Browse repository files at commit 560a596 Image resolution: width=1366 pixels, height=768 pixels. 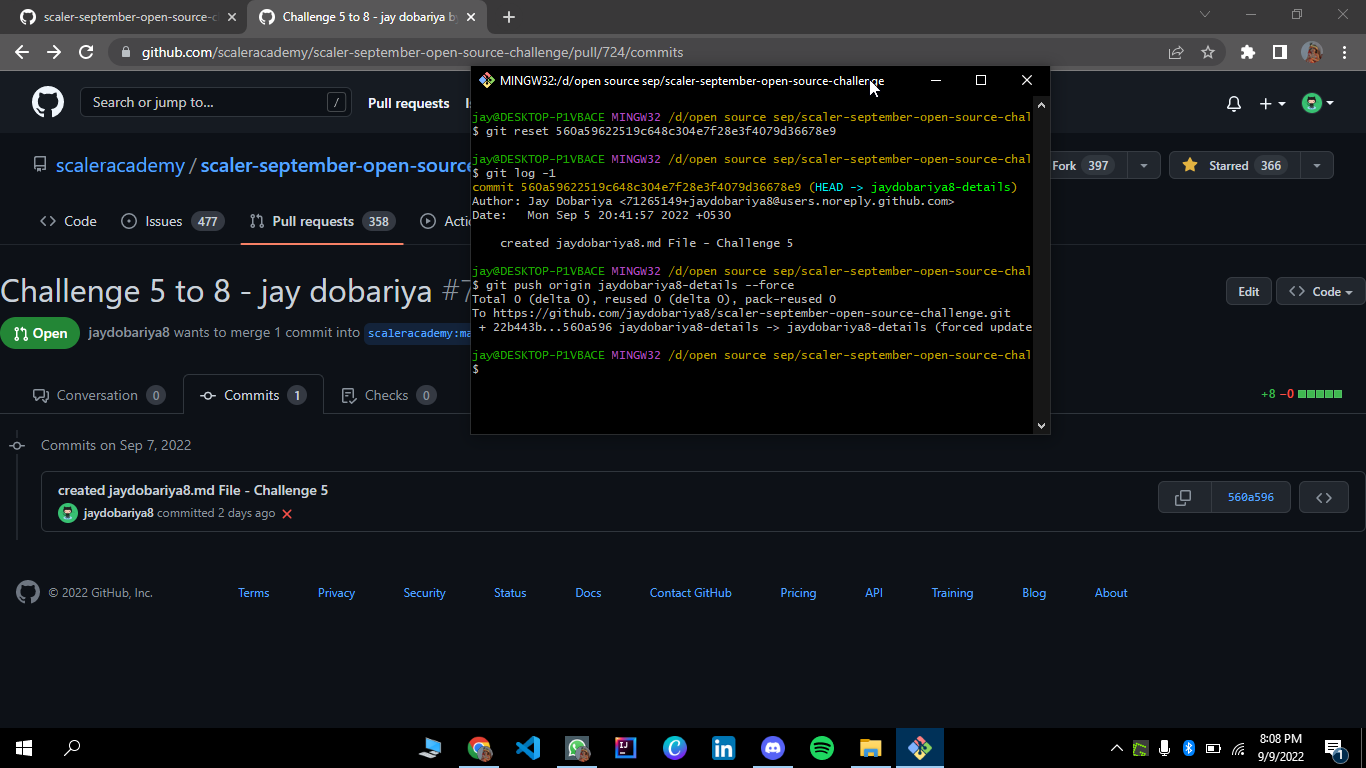click(x=1323, y=497)
